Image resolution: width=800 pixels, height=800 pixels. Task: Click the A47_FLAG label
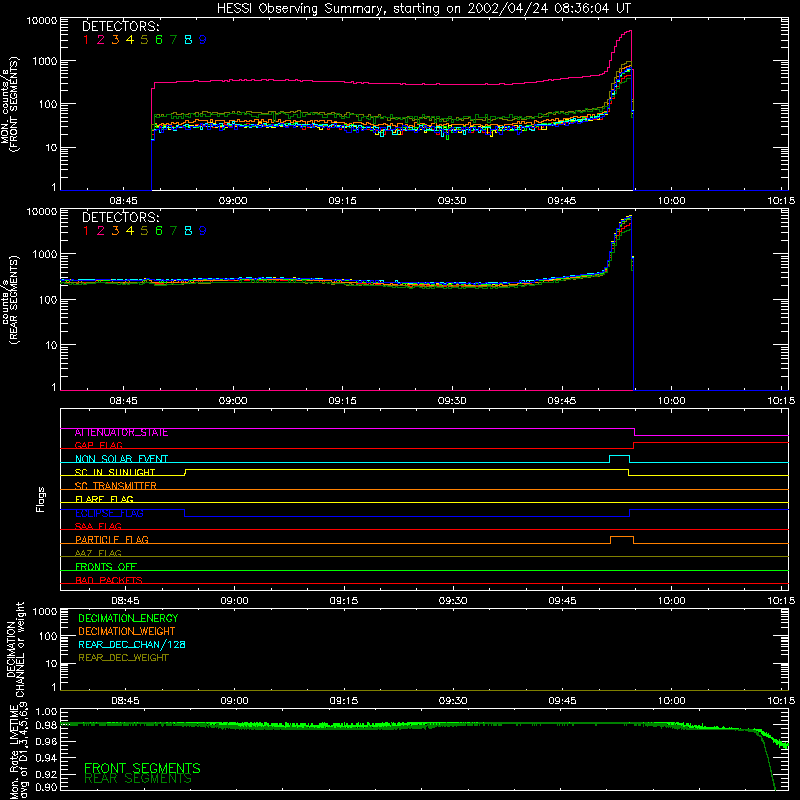[x=98, y=553]
